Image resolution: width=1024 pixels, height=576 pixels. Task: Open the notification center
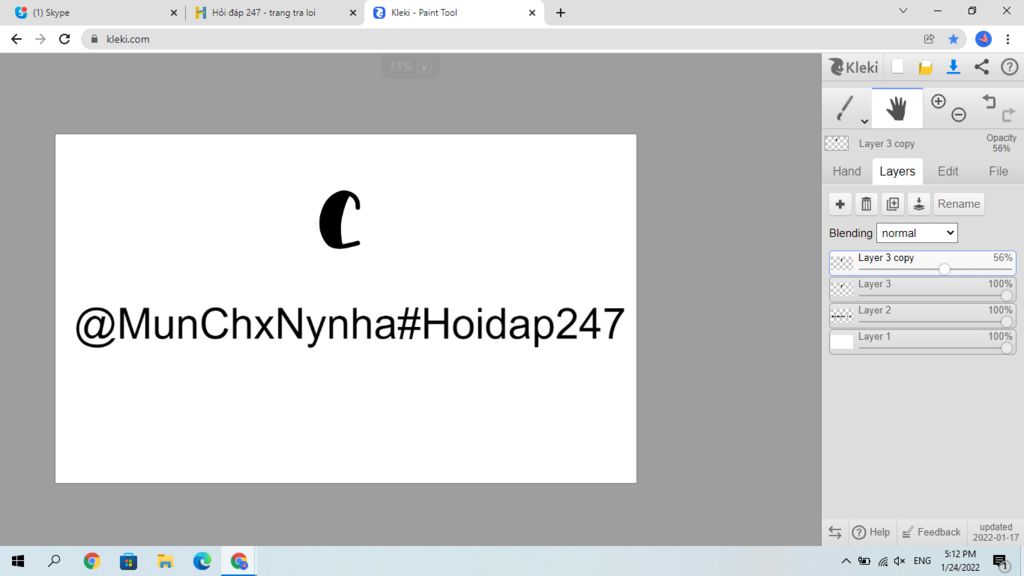pos(1000,561)
